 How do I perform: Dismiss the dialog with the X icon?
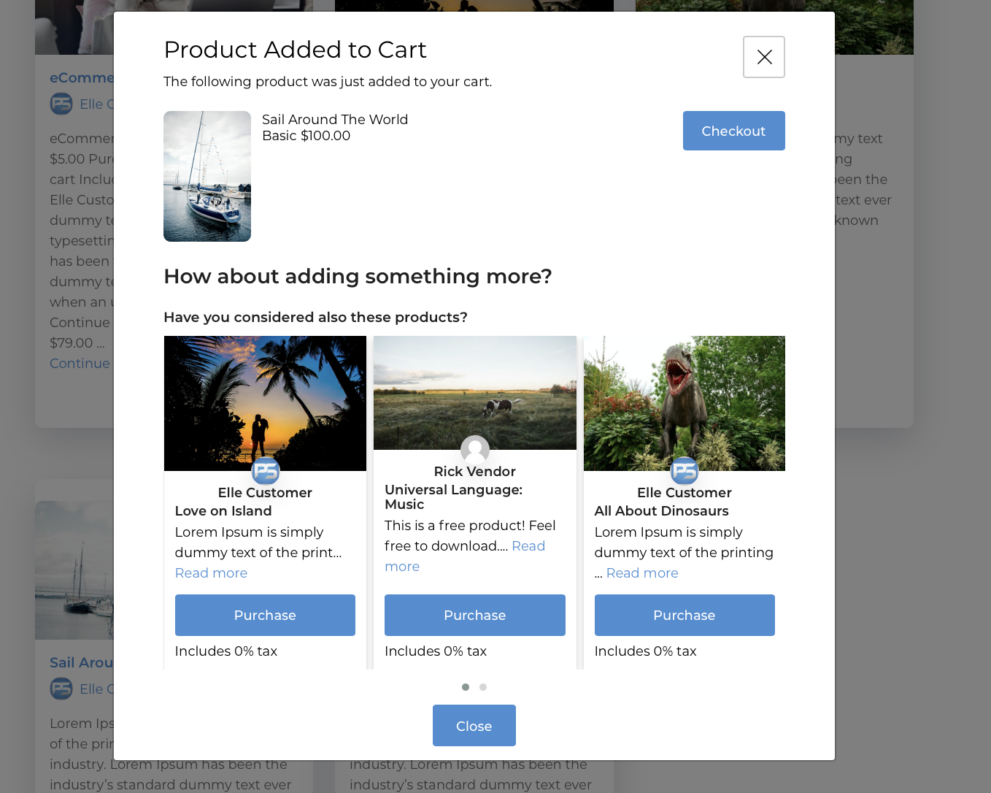763,57
